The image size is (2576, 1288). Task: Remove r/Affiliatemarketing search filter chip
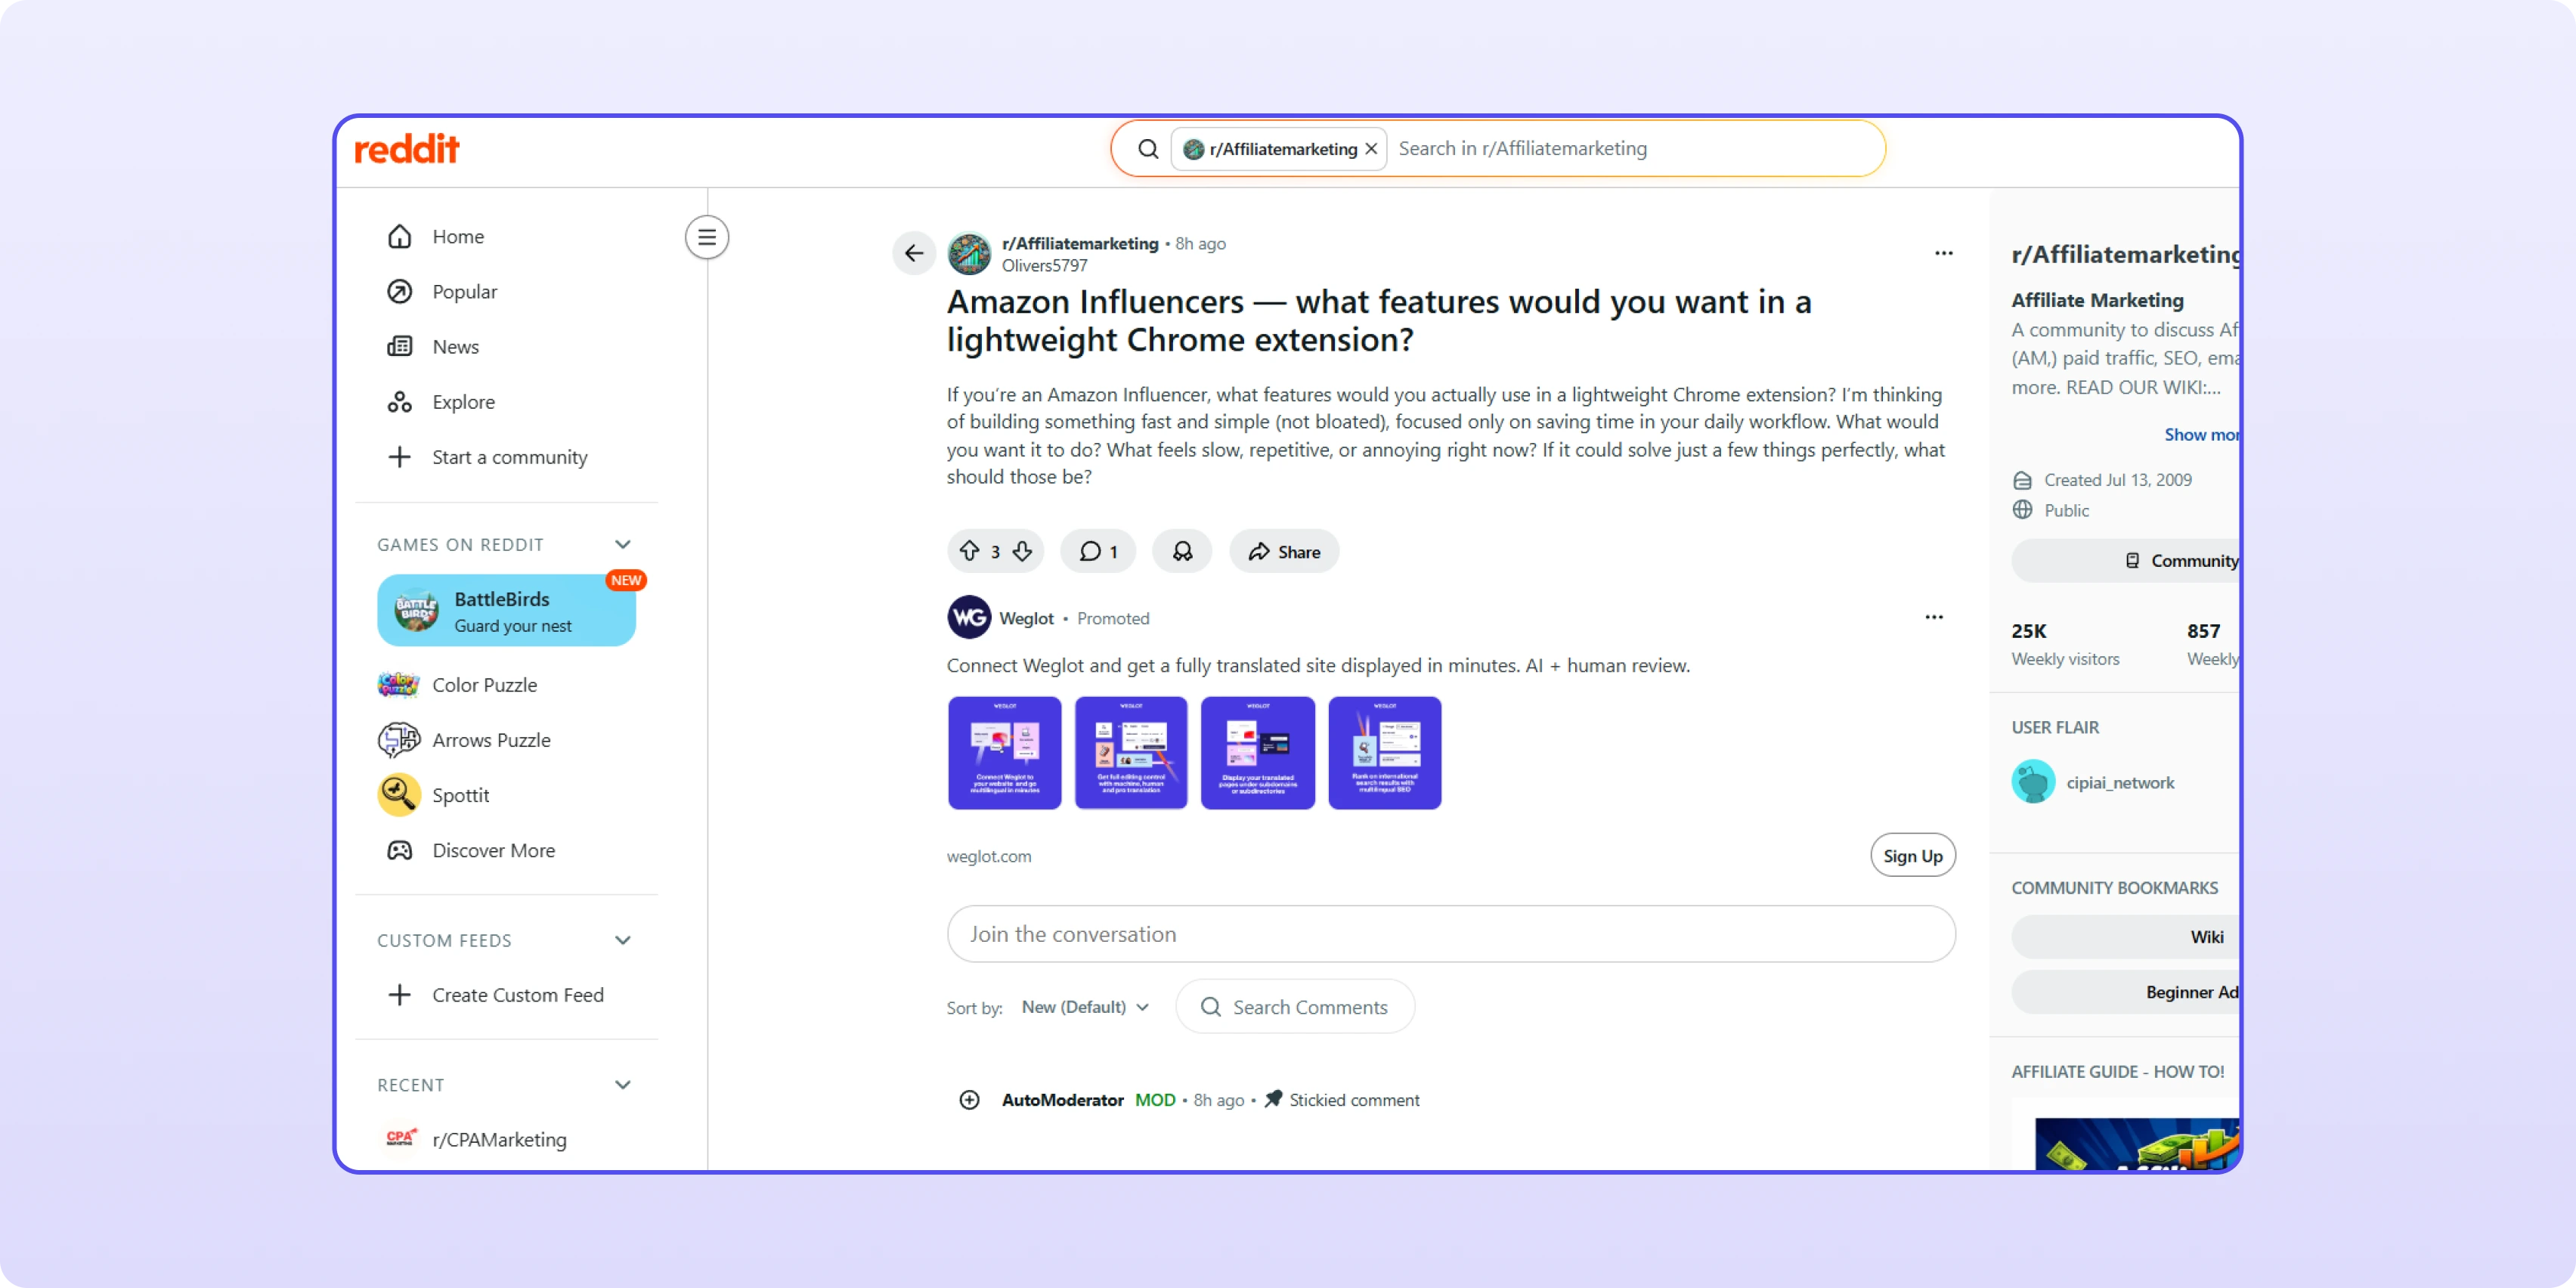point(1371,149)
